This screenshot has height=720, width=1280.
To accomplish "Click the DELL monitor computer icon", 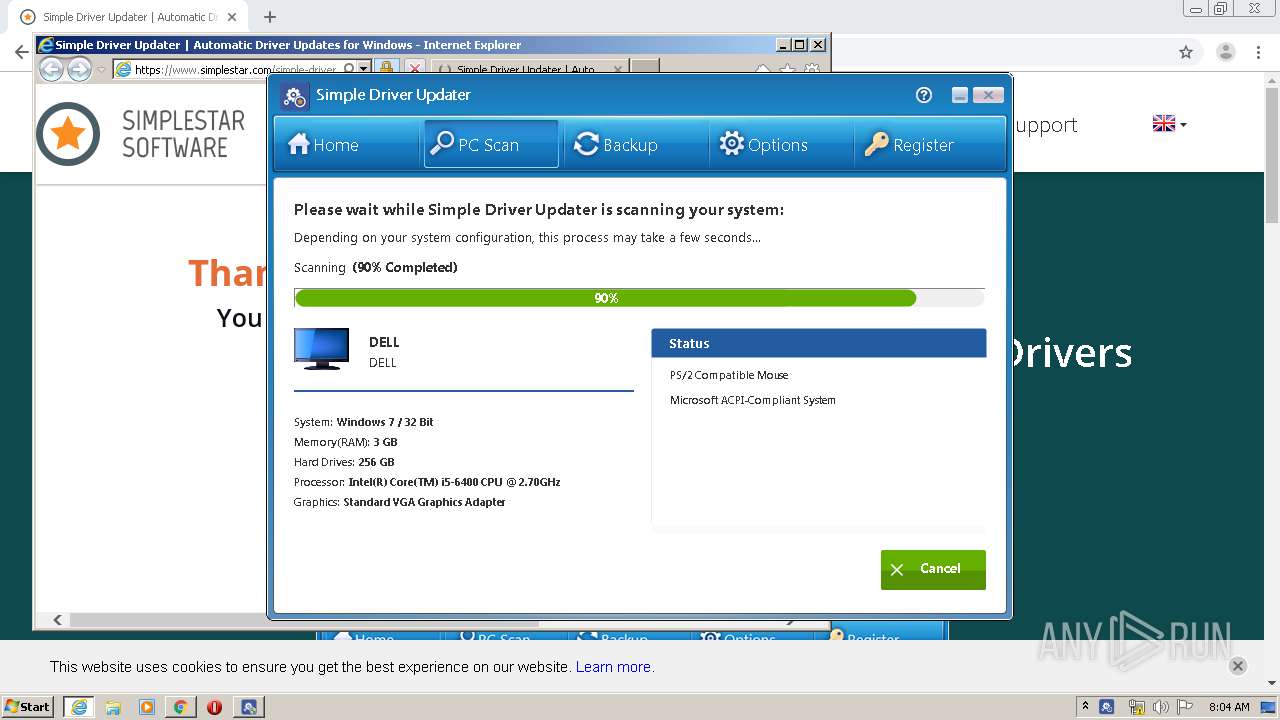I will [322, 349].
